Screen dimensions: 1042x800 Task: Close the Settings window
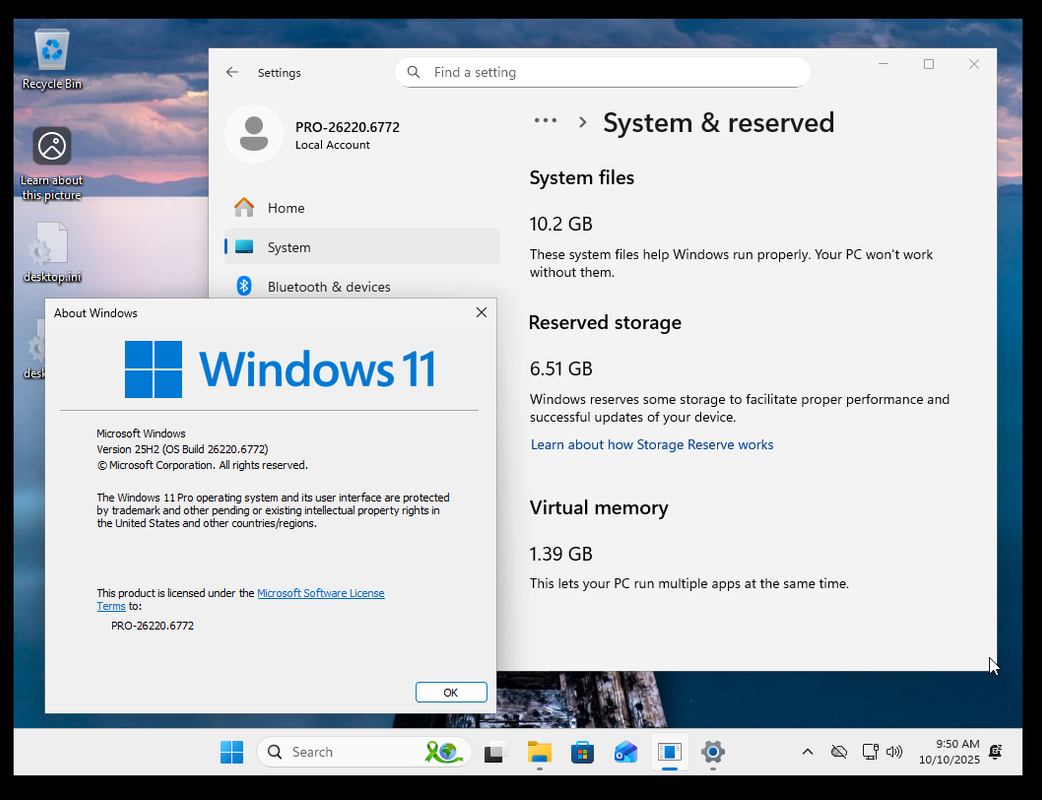(x=974, y=64)
